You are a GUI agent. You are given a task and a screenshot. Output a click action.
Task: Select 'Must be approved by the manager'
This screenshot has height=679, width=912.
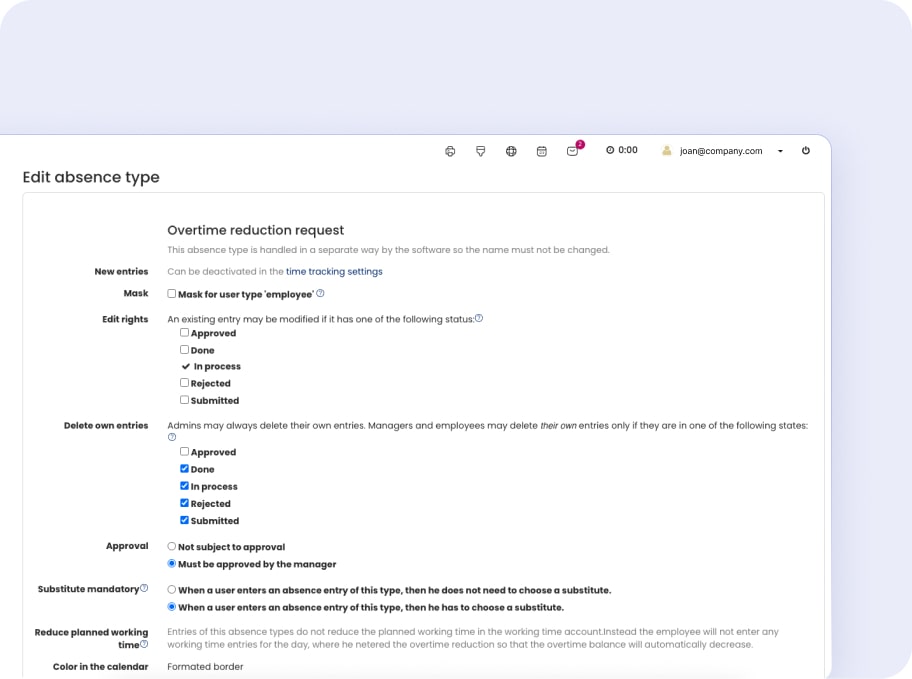(172, 564)
